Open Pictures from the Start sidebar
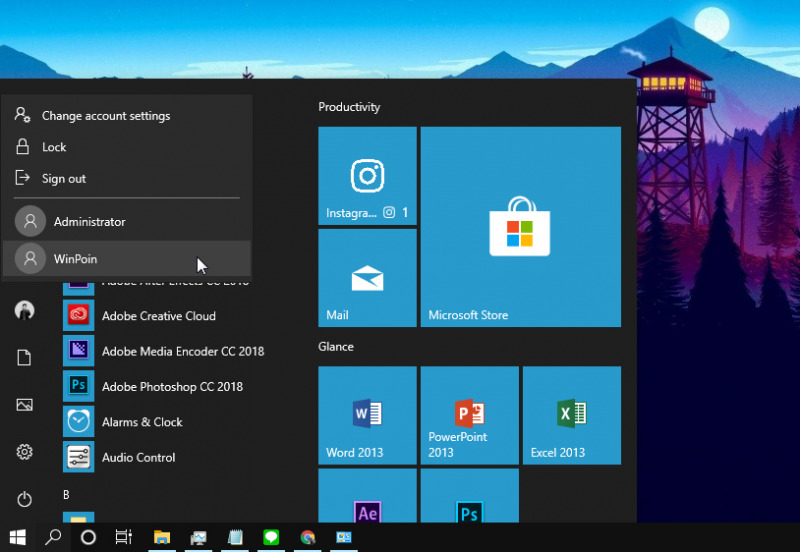The width and height of the screenshot is (800, 552). (x=24, y=405)
